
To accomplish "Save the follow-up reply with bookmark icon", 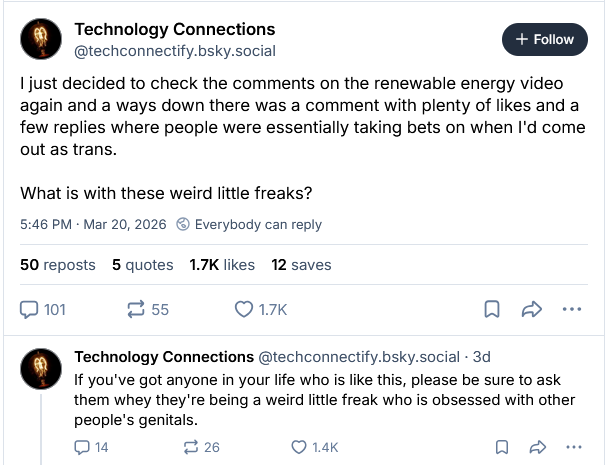I will 502,447.
